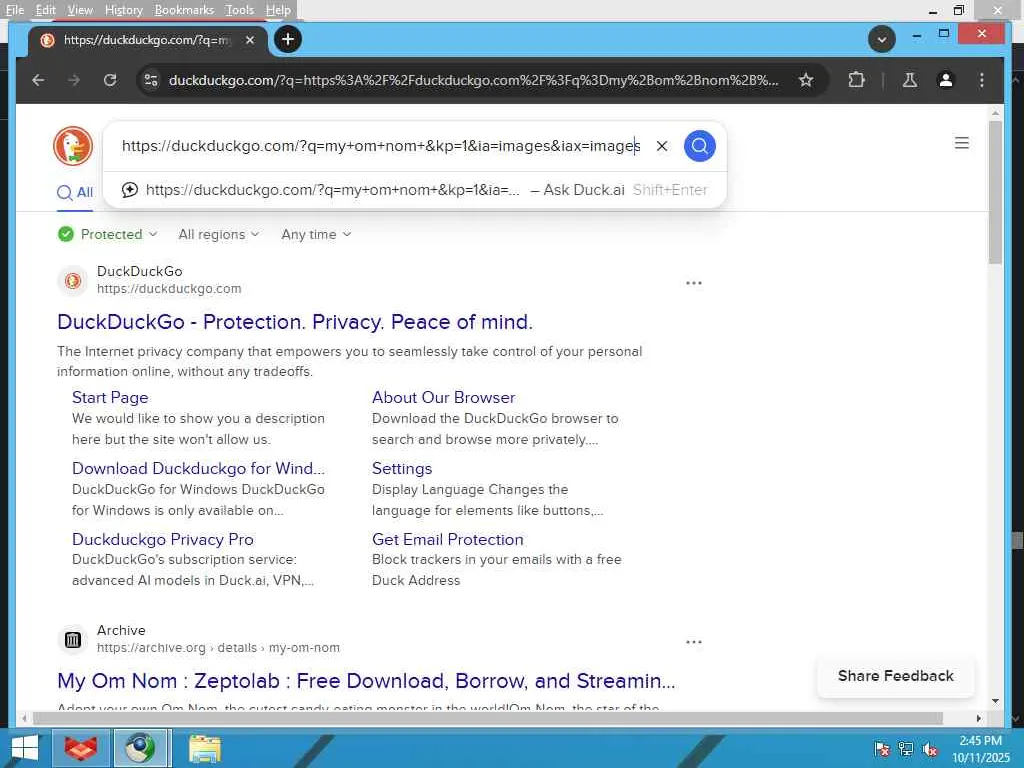
Task: Click the Ask Duck.ai chat icon suggestion
Action: [130, 190]
